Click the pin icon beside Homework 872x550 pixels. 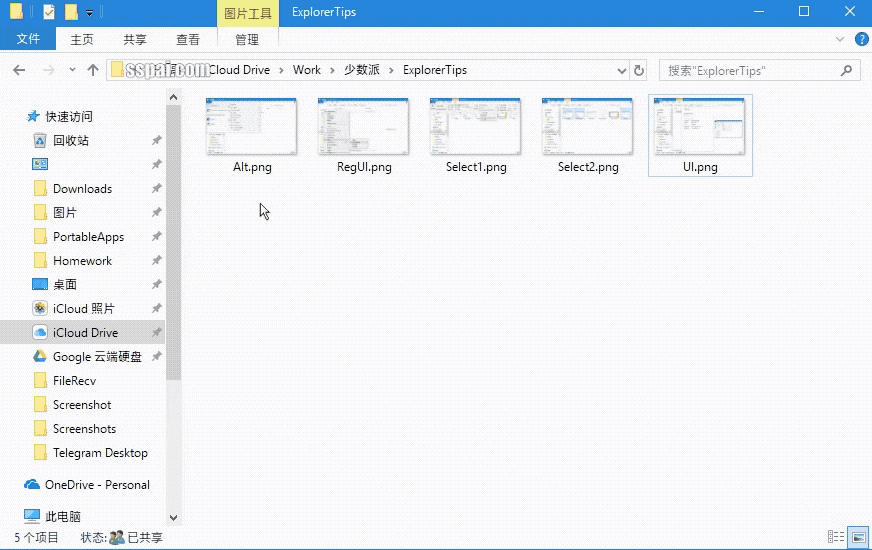coord(157,260)
